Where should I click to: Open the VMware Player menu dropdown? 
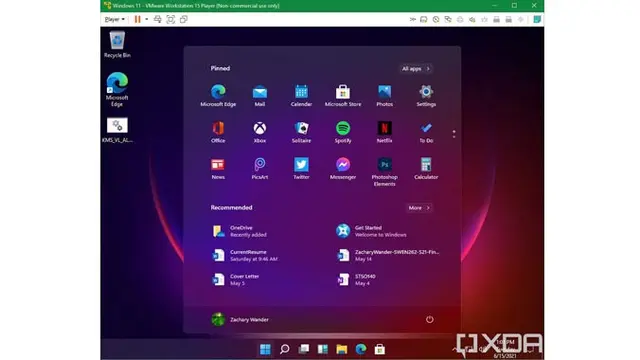115,19
